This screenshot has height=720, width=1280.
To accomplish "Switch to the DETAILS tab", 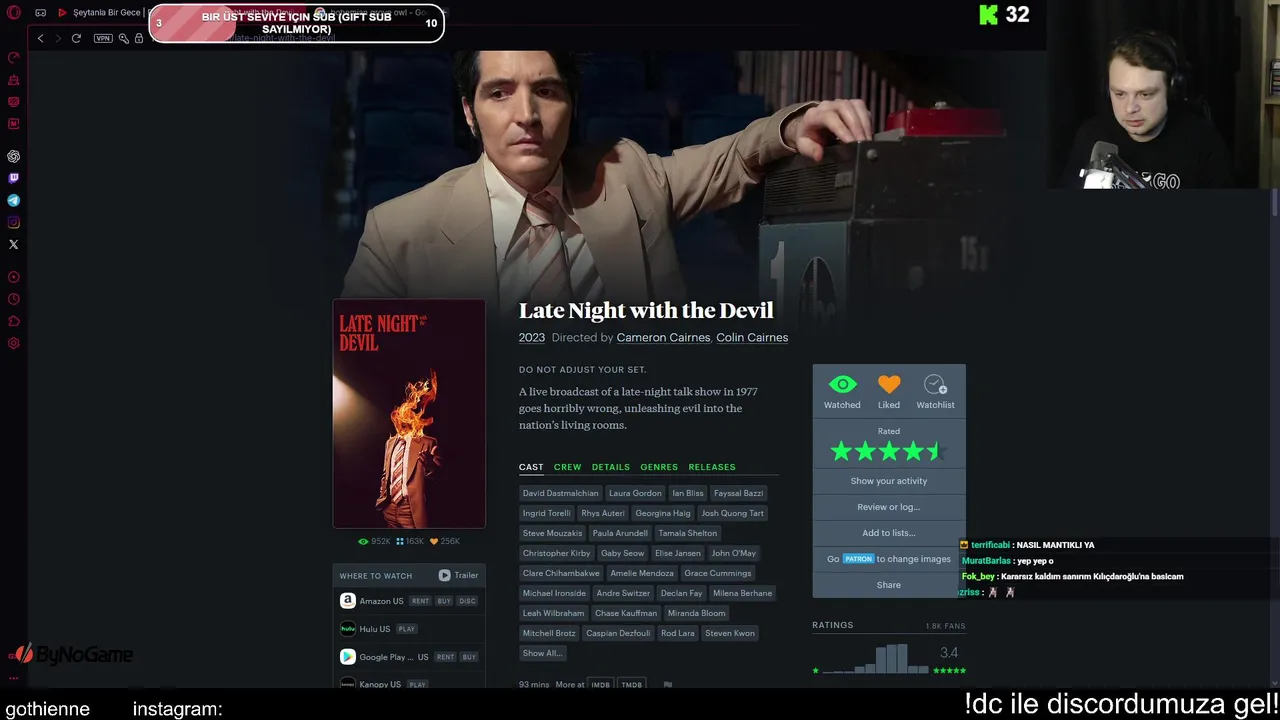I will tap(610, 467).
